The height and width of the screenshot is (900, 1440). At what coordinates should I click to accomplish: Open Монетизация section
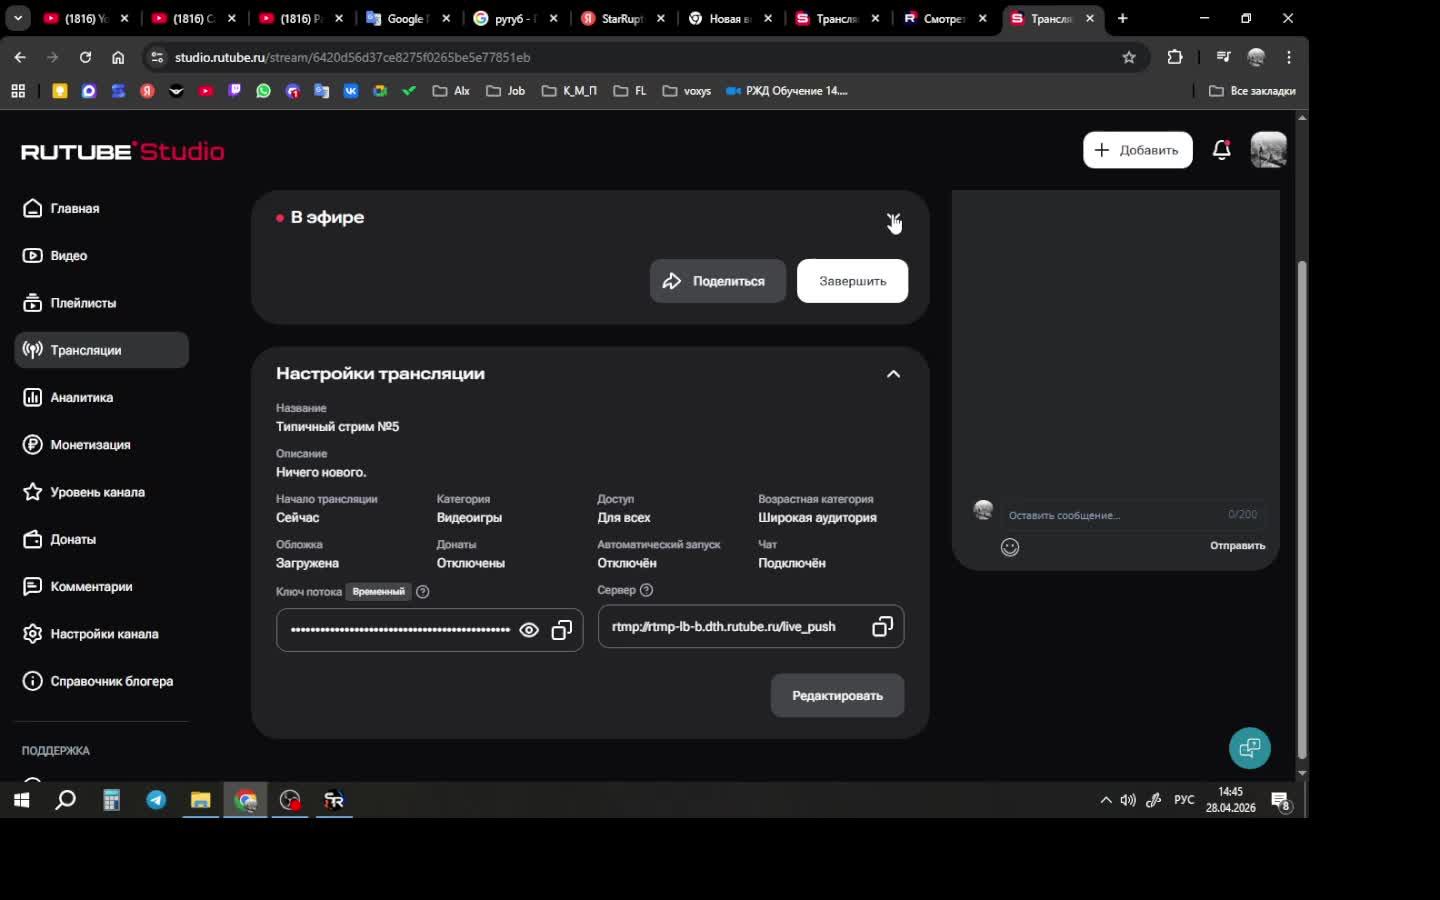coord(76,445)
